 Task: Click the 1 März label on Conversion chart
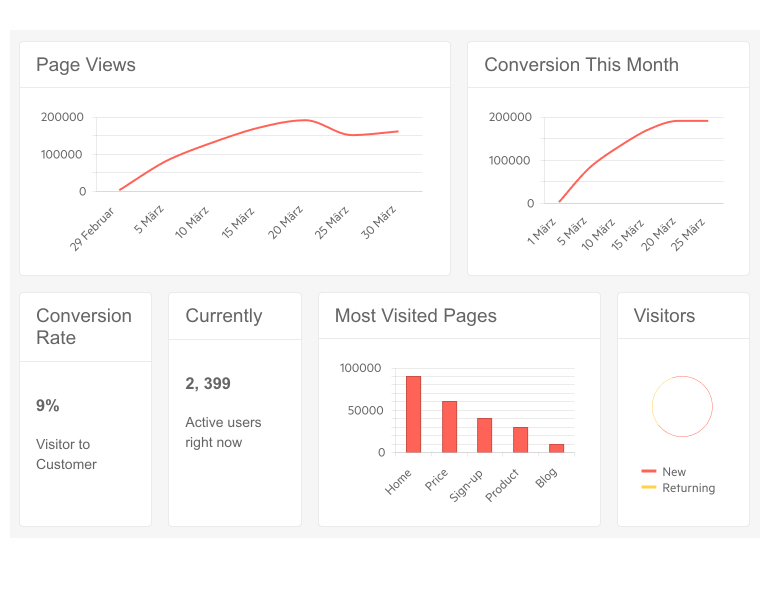(543, 231)
